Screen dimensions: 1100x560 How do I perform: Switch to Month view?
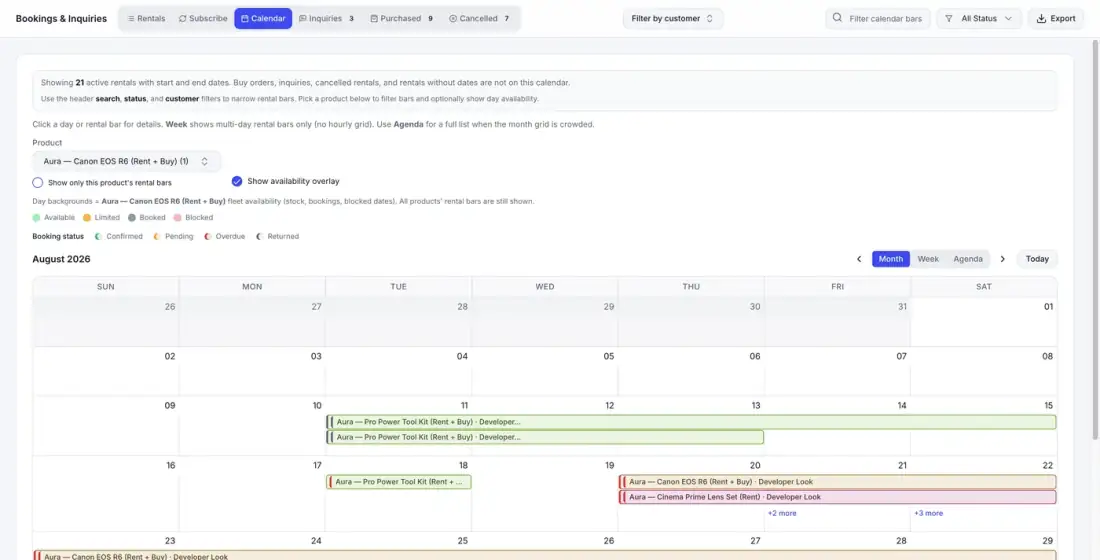[x=891, y=259]
